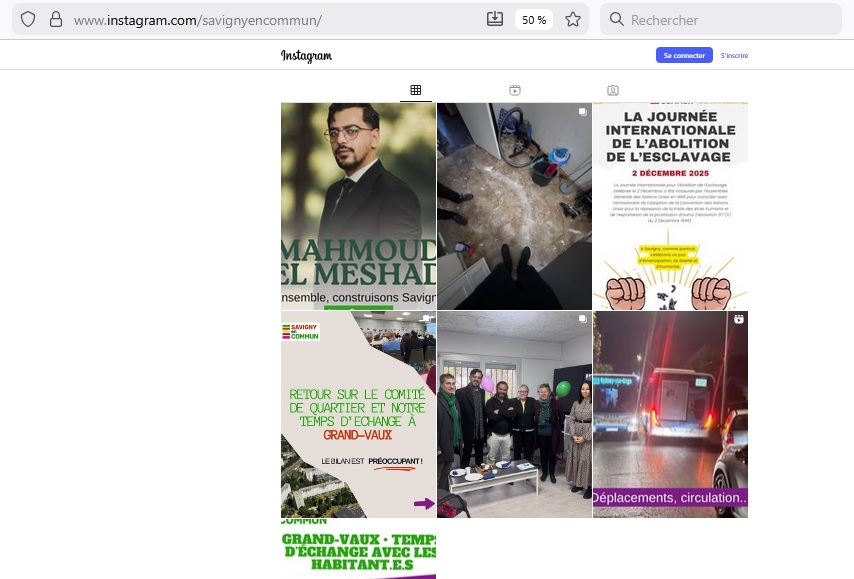The width and height of the screenshot is (854, 579).
Task: Click the reel icon on the bus video
Action: [738, 320]
